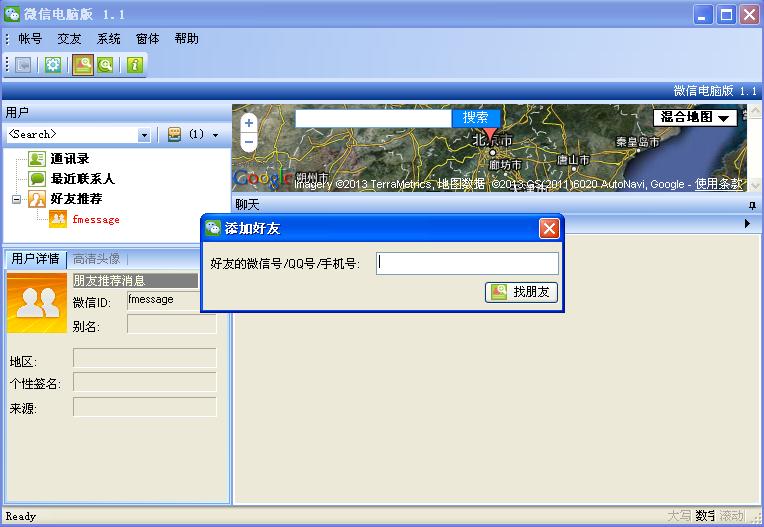Click the 找朋友 button
764x527 pixels.
tap(521, 292)
